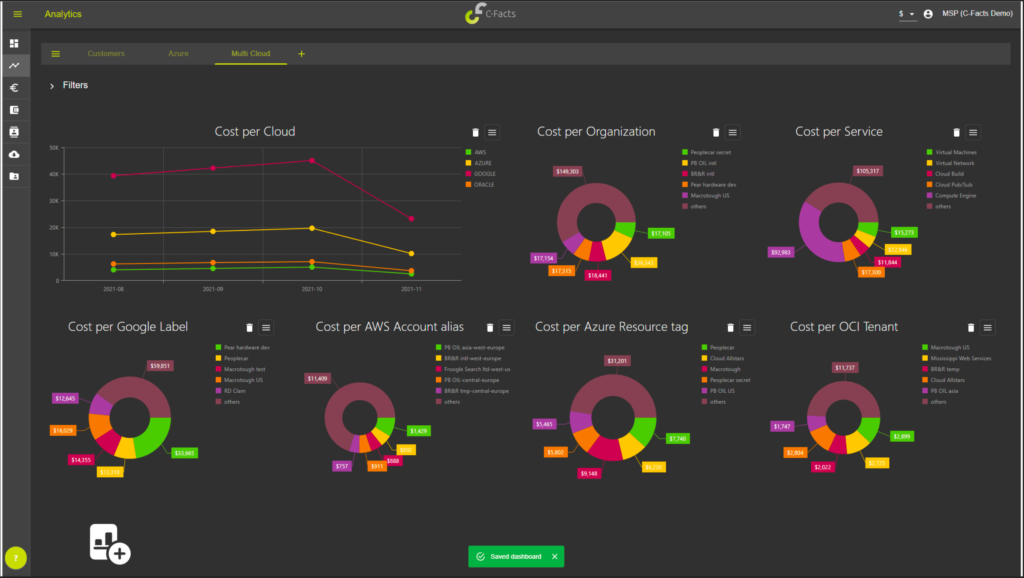This screenshot has height=578, width=1024.
Task: Open the currency dollar dropdown
Action: point(906,14)
